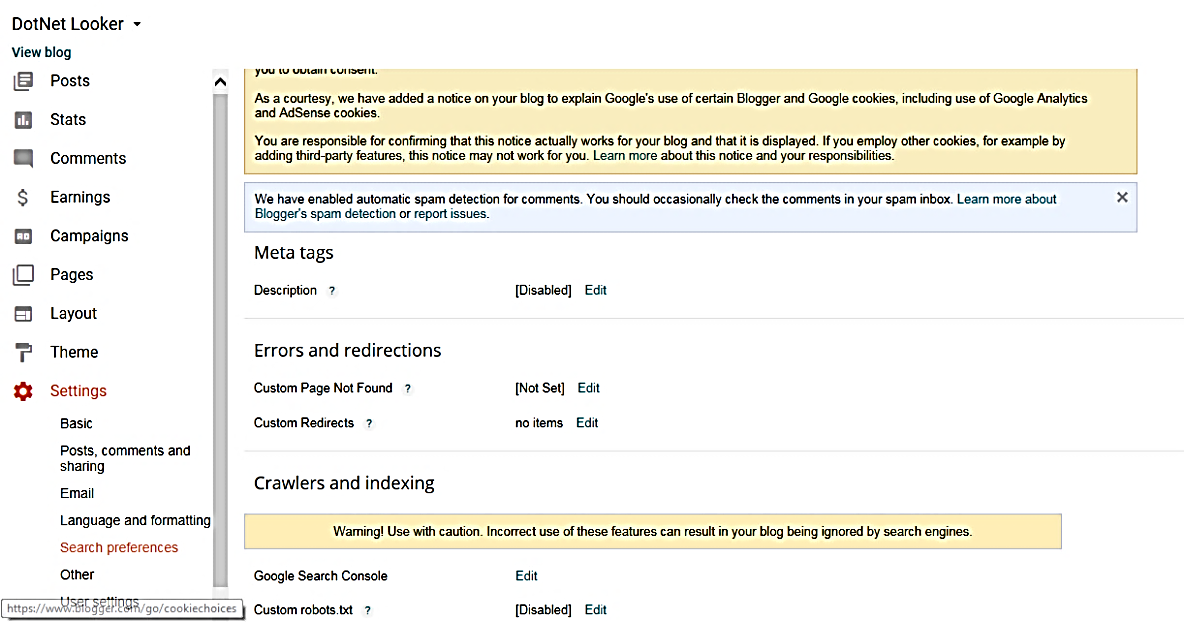Click the Theme paint roller icon
Viewport: 1184px width, 622px height.
point(23,352)
